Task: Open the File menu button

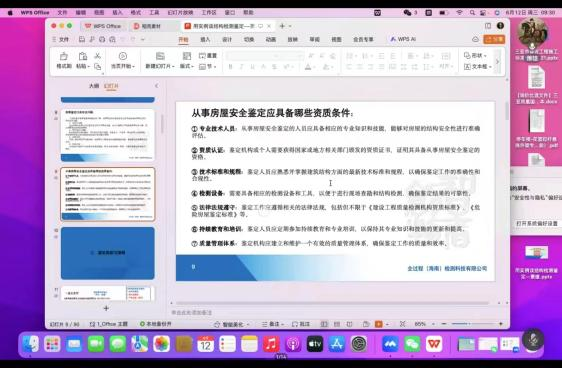Action: [x=61, y=39]
